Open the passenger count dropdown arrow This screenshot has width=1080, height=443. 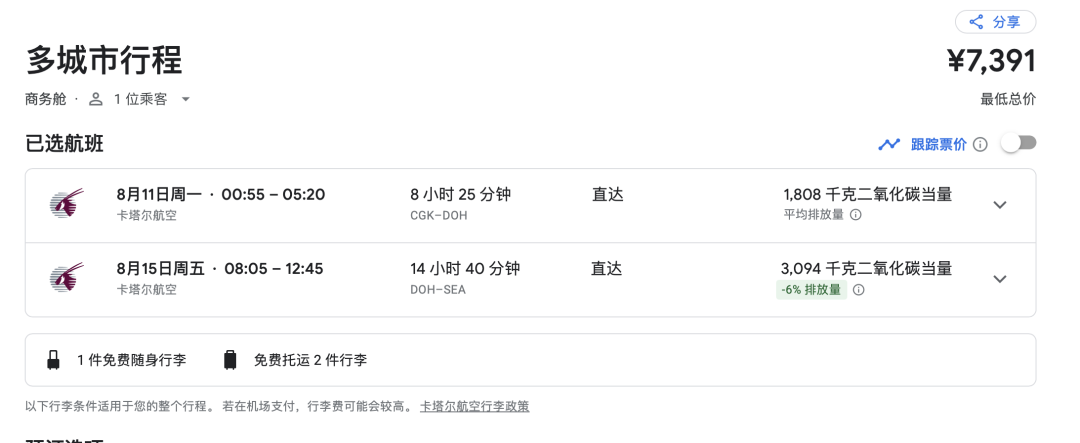[185, 99]
